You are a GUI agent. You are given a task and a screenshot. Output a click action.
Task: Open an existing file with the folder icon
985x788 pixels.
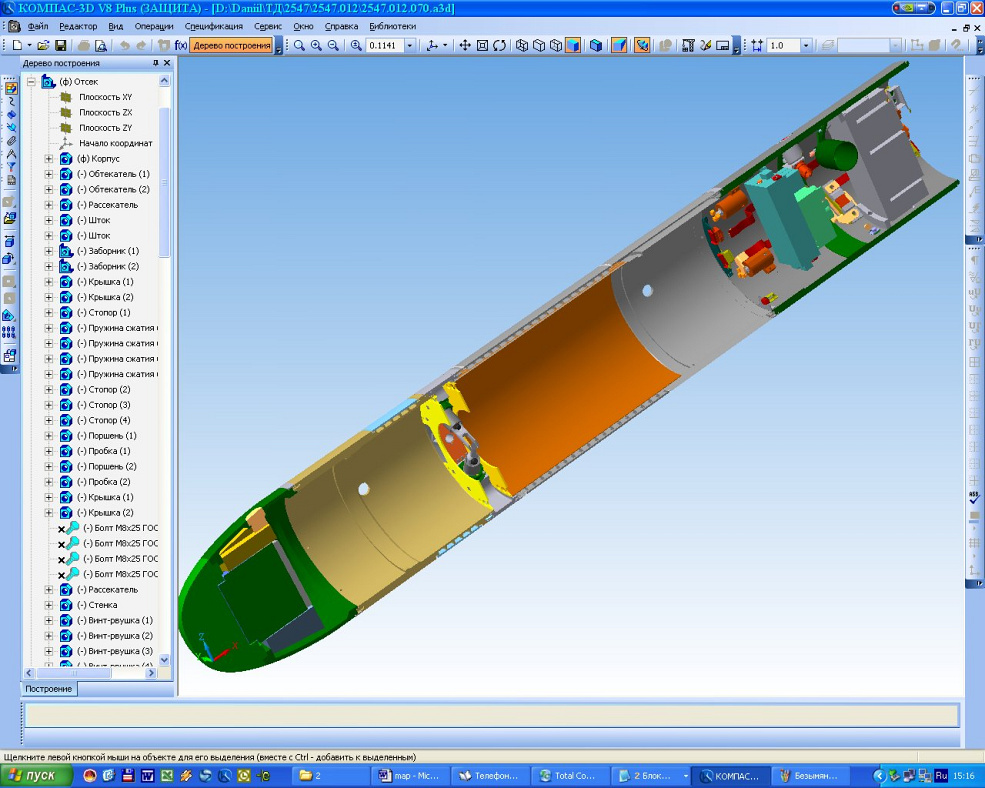tap(43, 46)
